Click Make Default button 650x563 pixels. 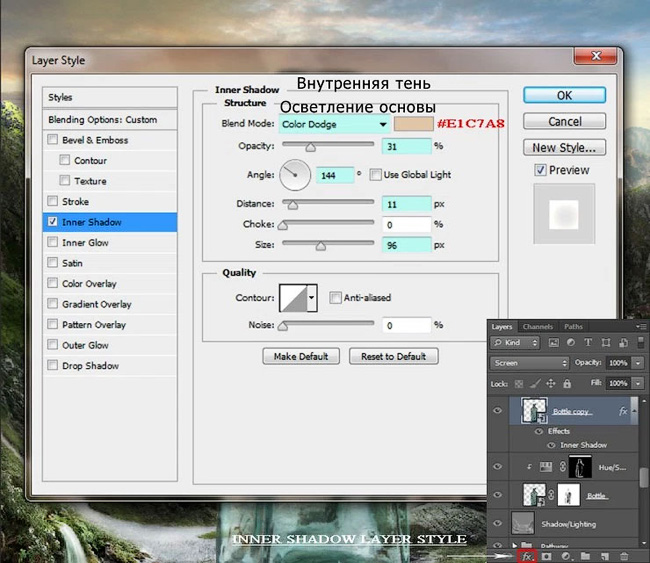pos(301,356)
